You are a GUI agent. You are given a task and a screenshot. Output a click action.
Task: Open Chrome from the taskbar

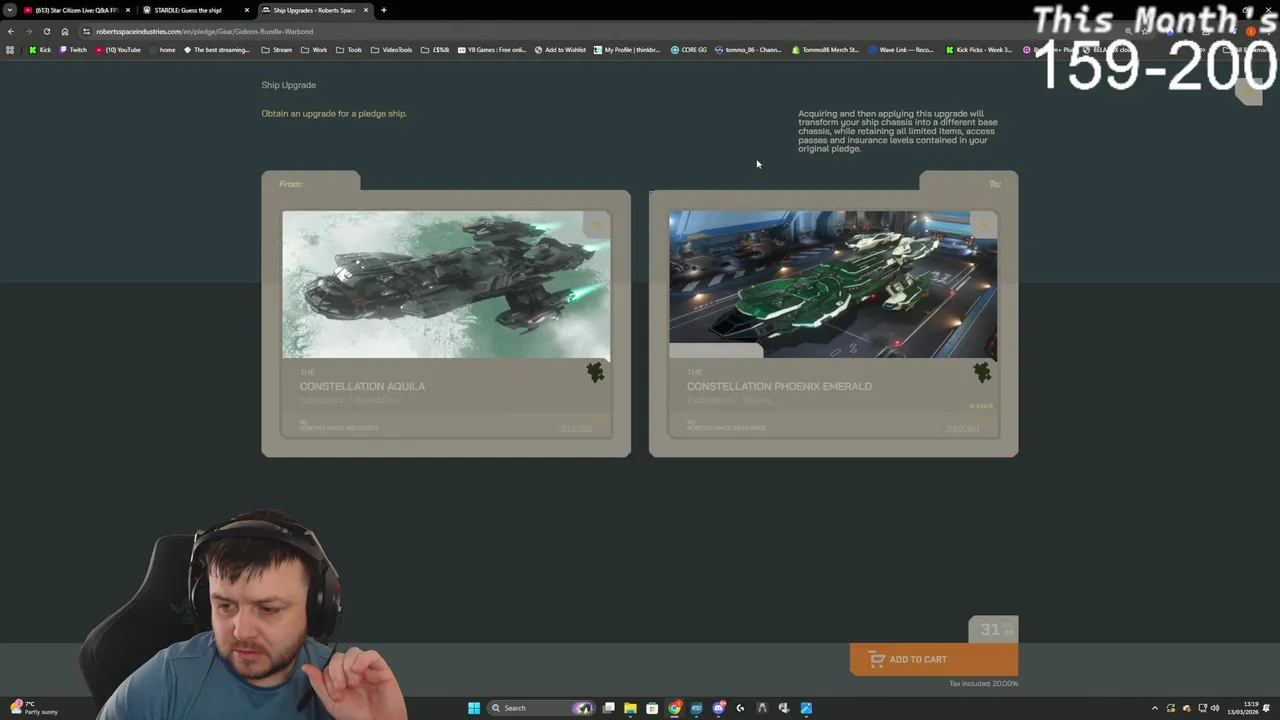[675, 708]
